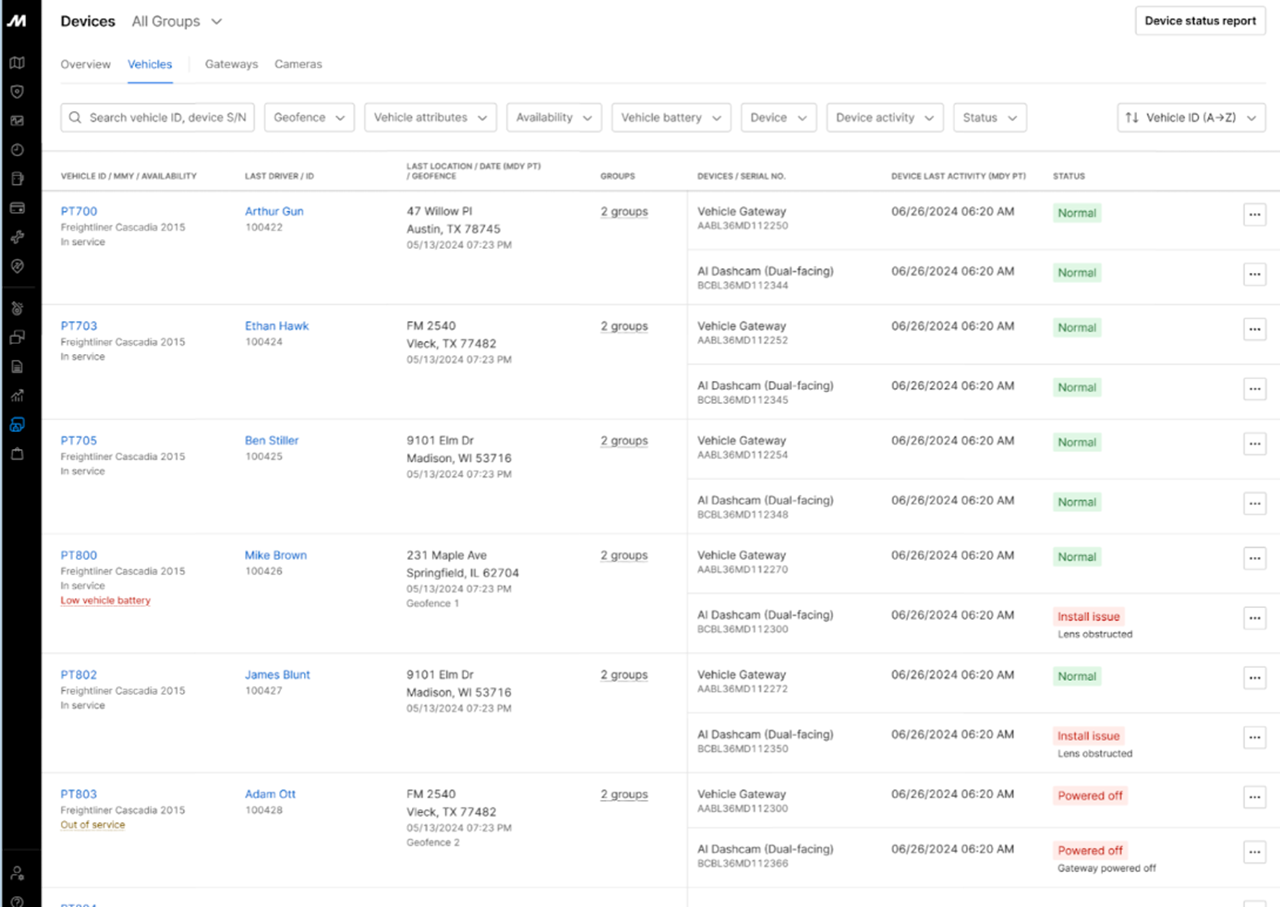
Task: Open the shopping bag icon in sidebar
Action: coord(17,454)
